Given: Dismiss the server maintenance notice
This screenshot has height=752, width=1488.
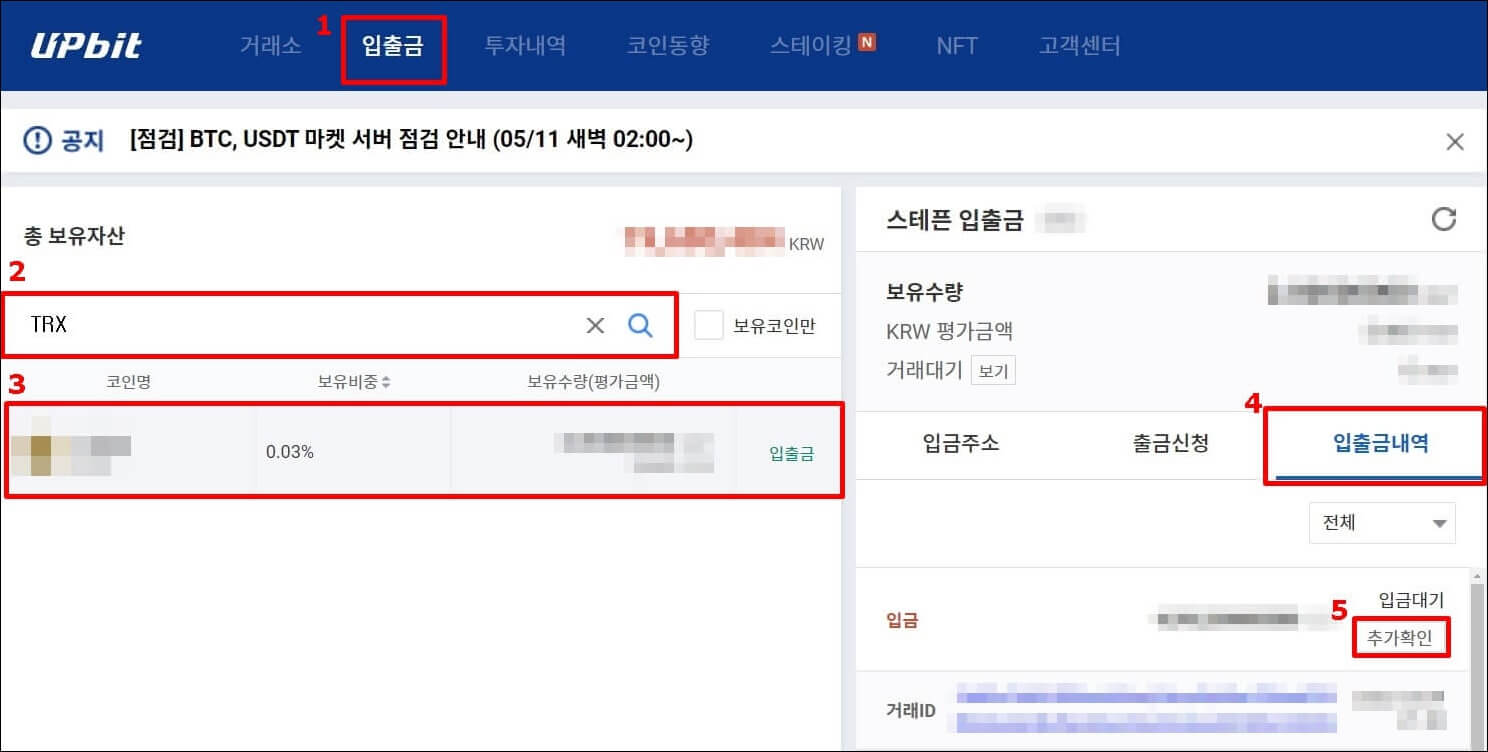Looking at the screenshot, I should (1455, 141).
